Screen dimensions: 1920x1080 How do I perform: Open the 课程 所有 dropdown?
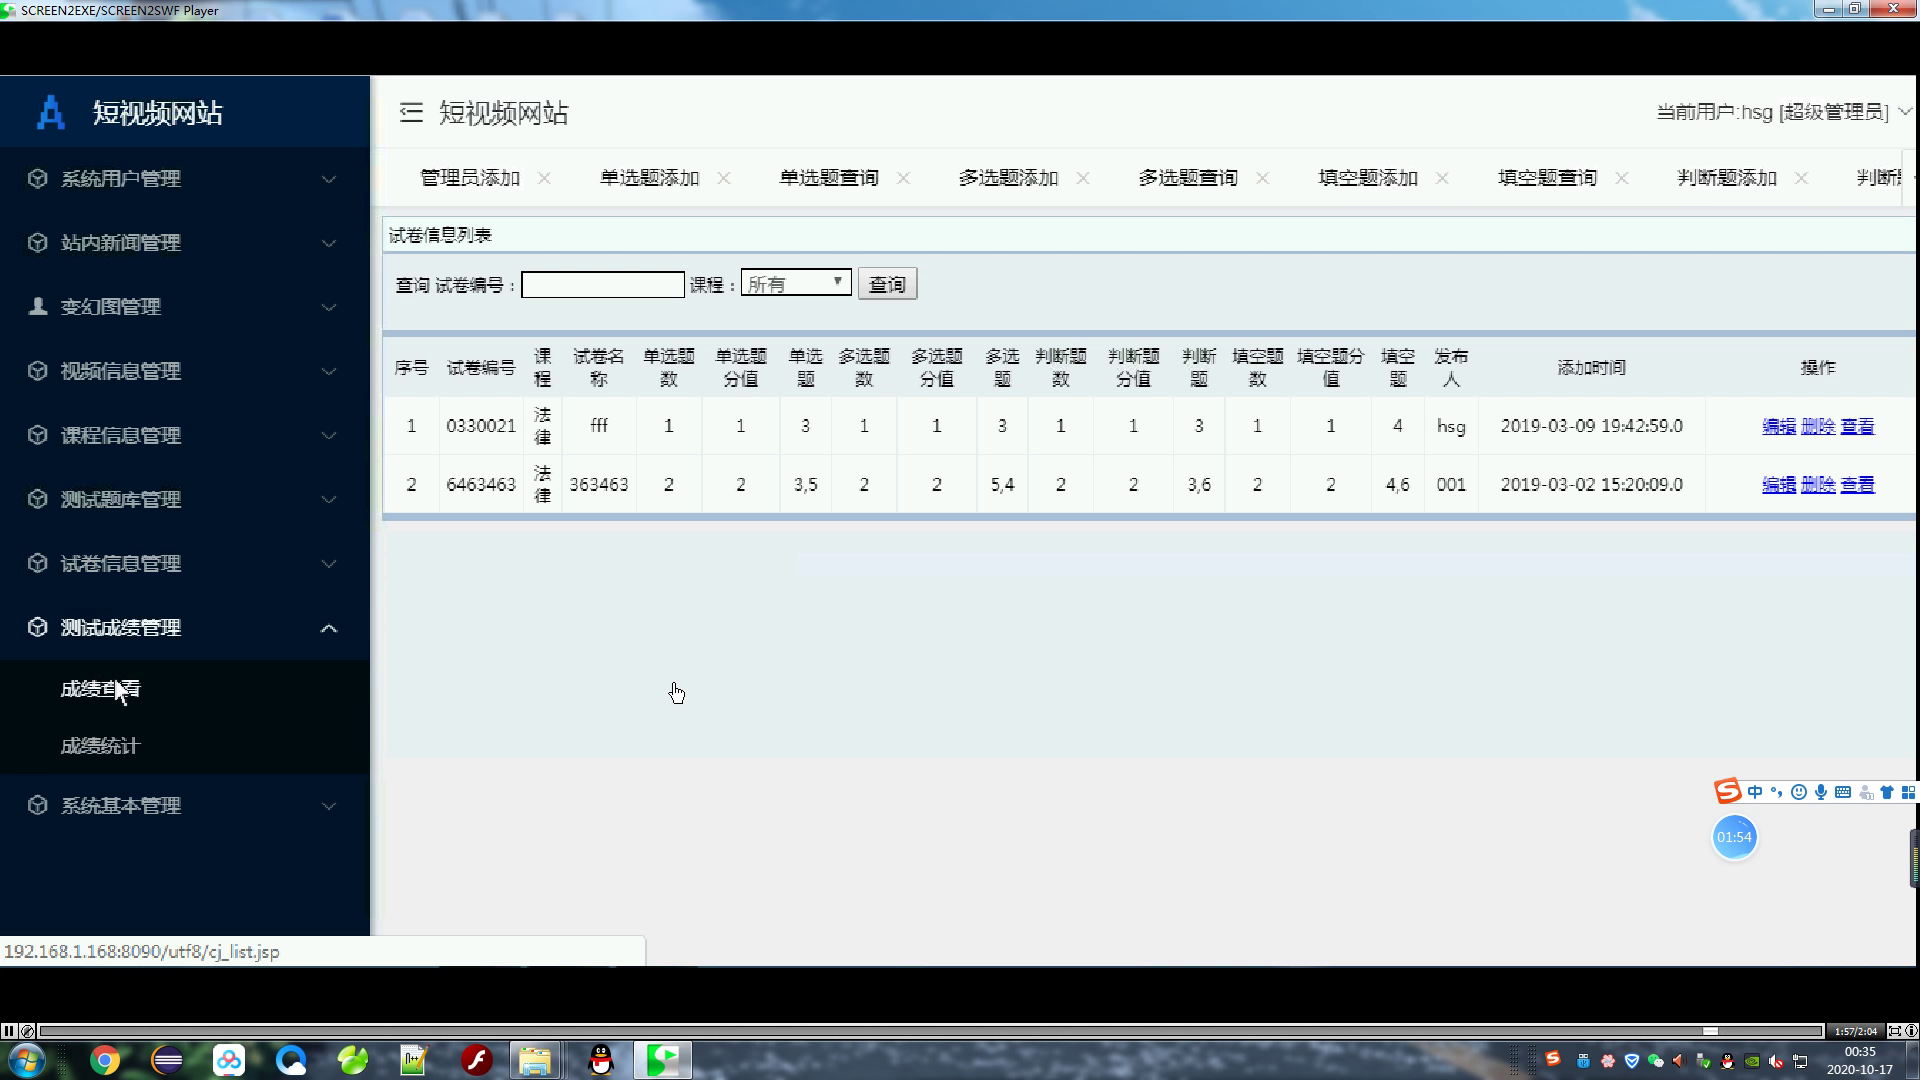pos(796,283)
